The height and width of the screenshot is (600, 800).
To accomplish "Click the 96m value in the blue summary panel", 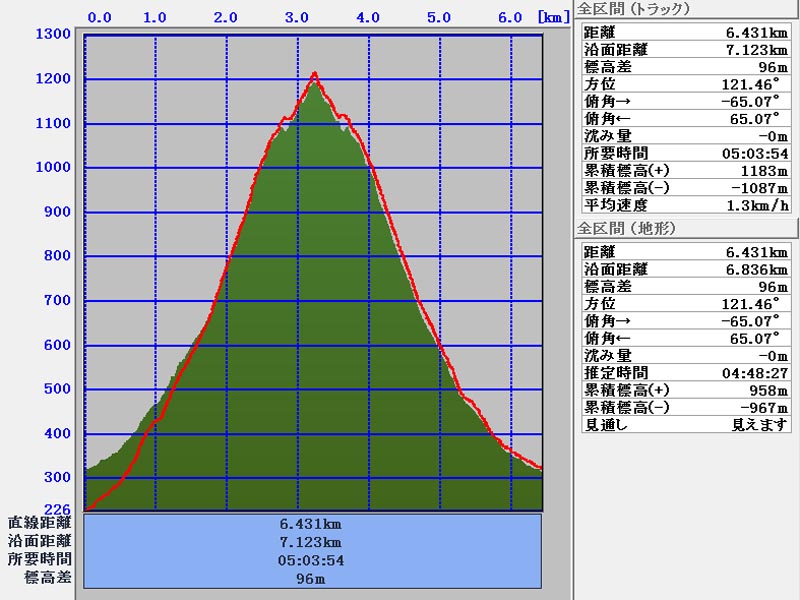I will pyautogui.click(x=312, y=579).
